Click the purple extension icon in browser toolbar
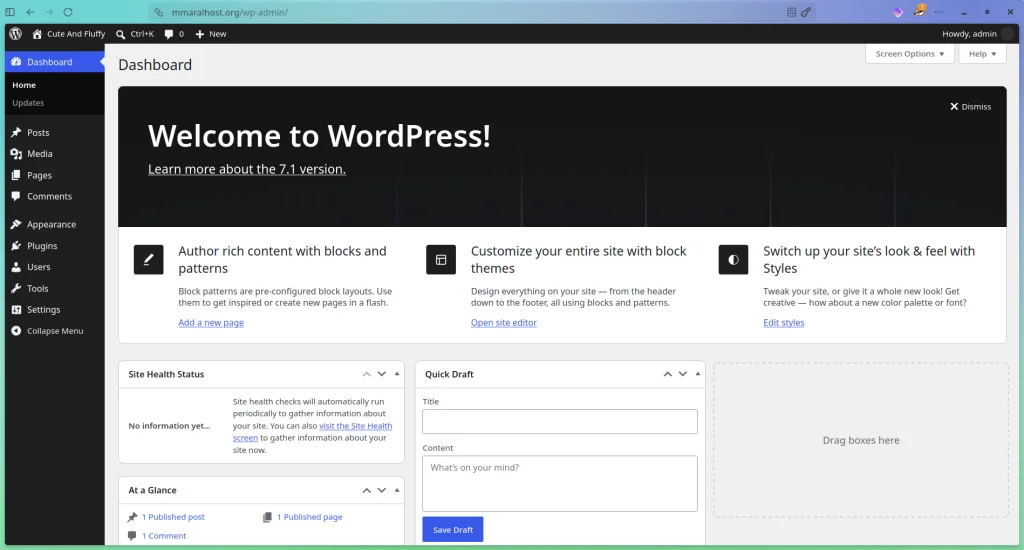This screenshot has width=1024, height=550. click(x=898, y=12)
